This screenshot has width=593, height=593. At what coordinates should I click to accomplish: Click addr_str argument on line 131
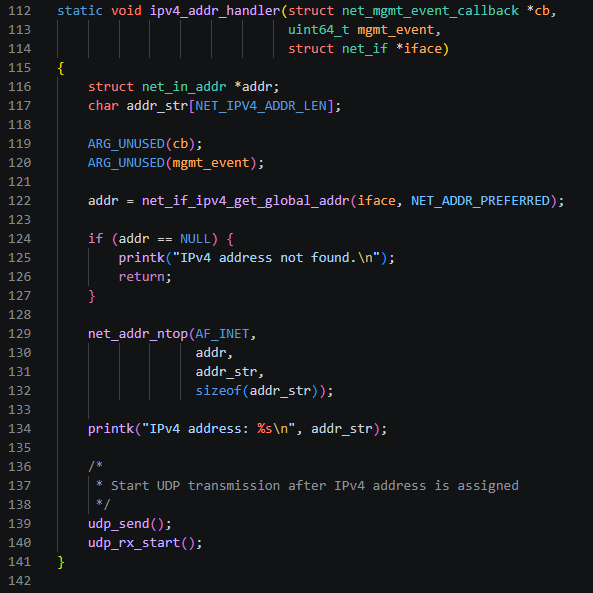pos(226,372)
